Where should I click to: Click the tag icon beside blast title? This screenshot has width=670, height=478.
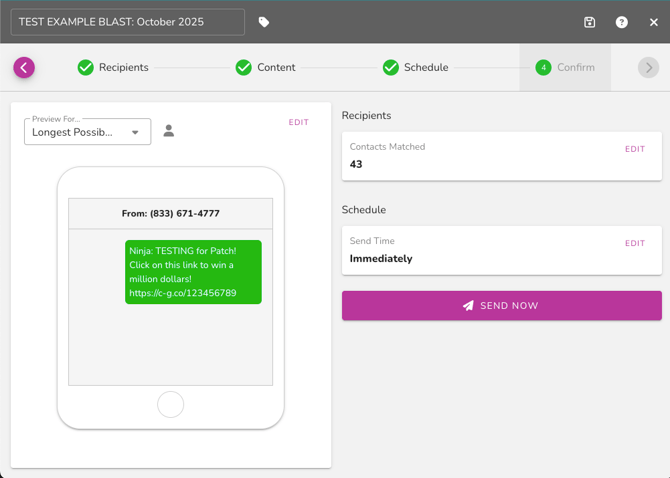point(264,22)
